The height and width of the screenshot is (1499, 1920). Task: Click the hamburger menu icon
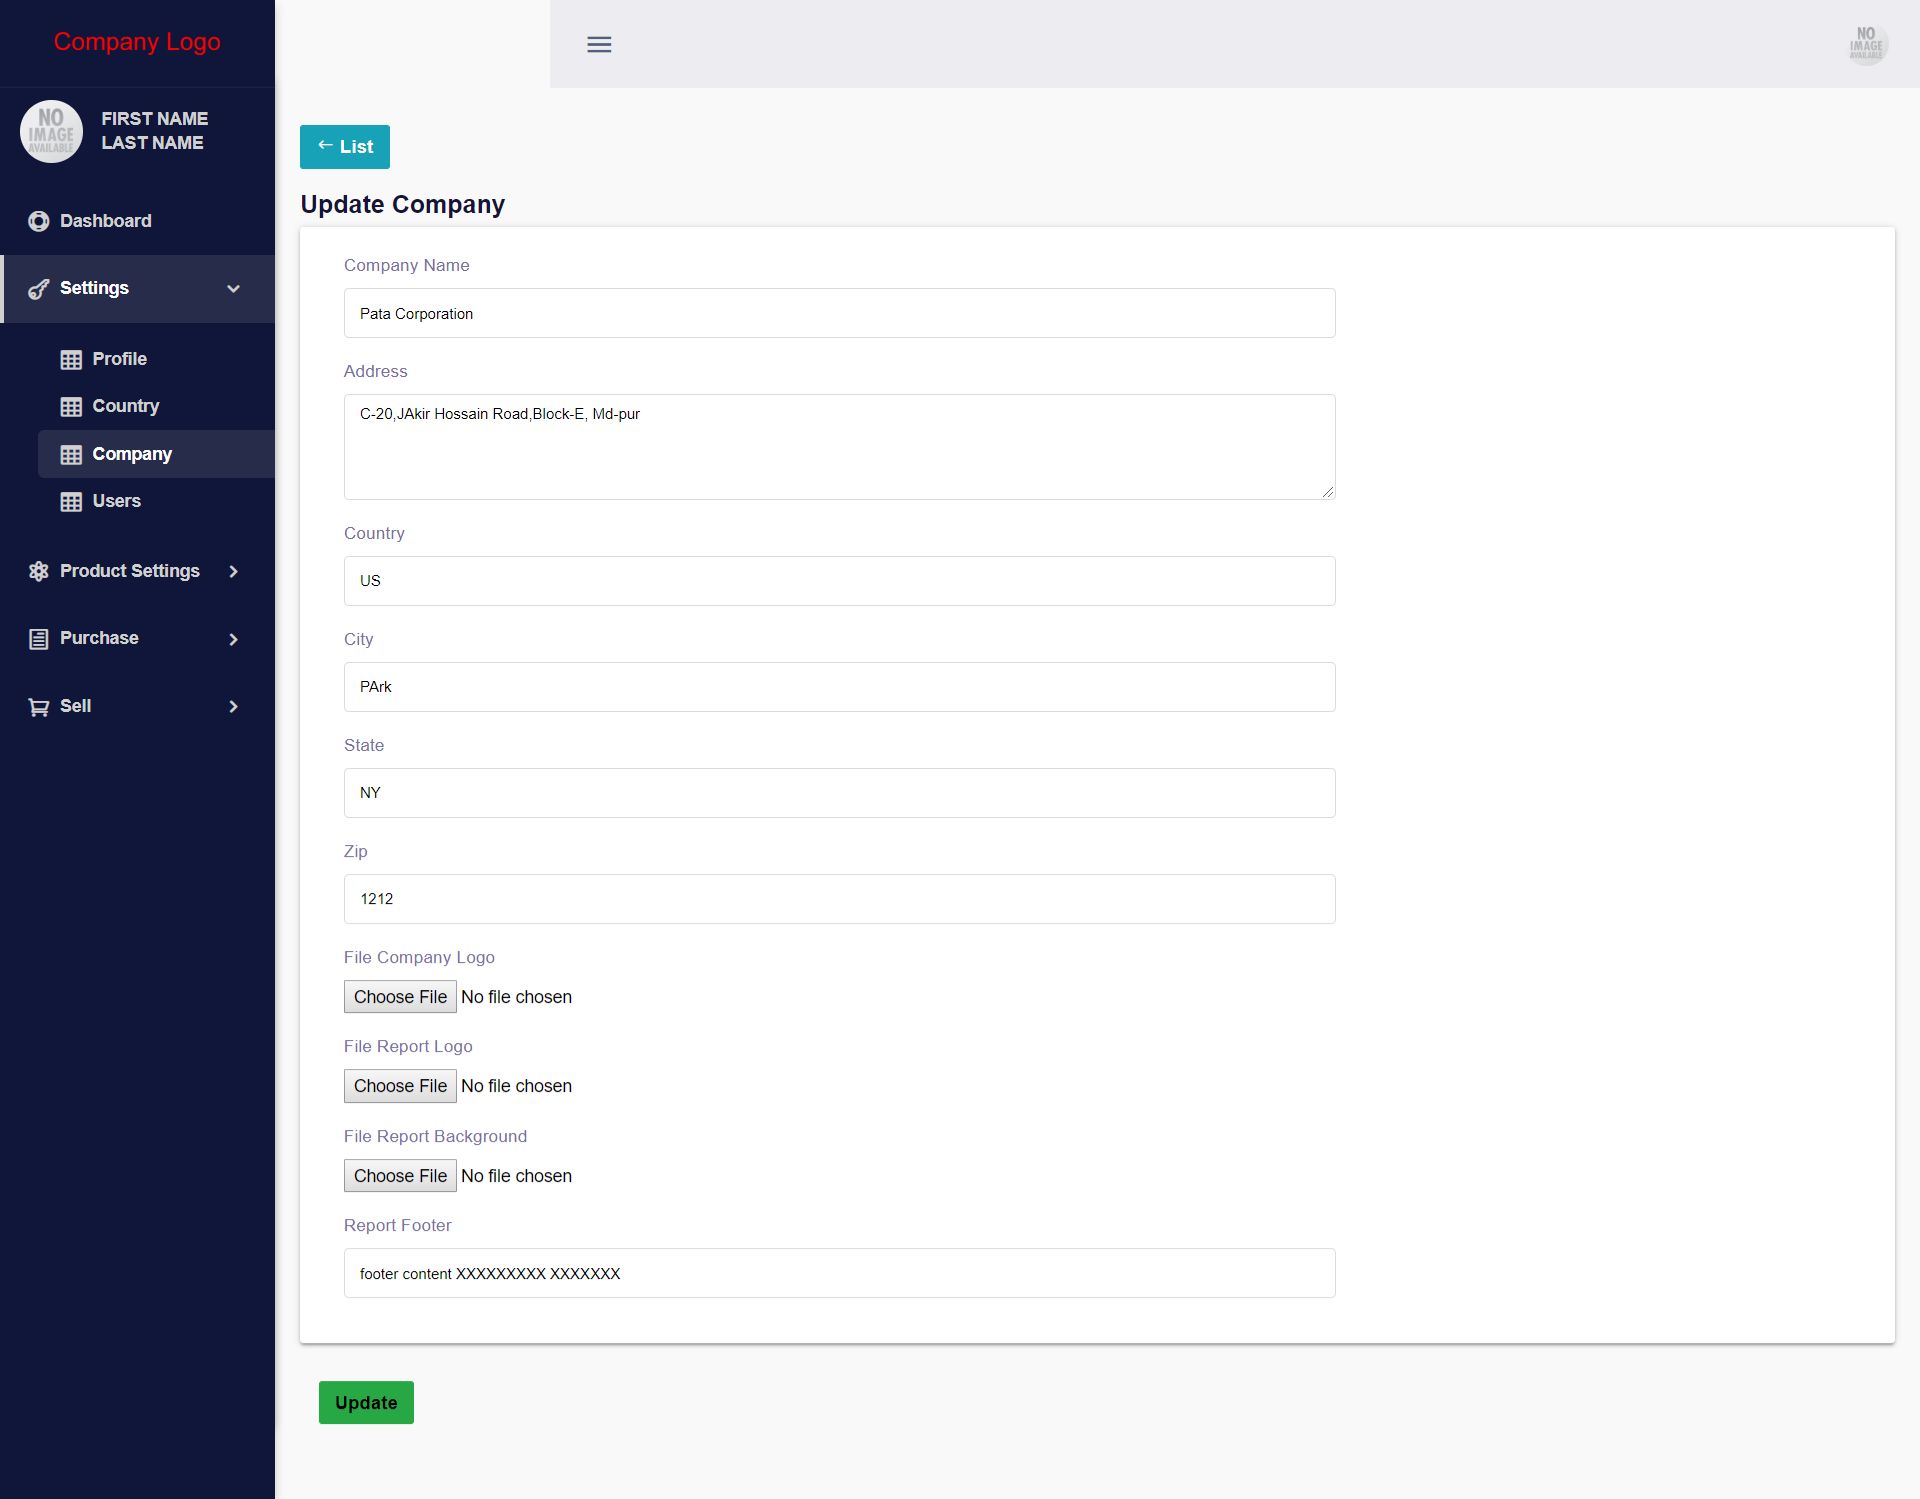point(599,44)
